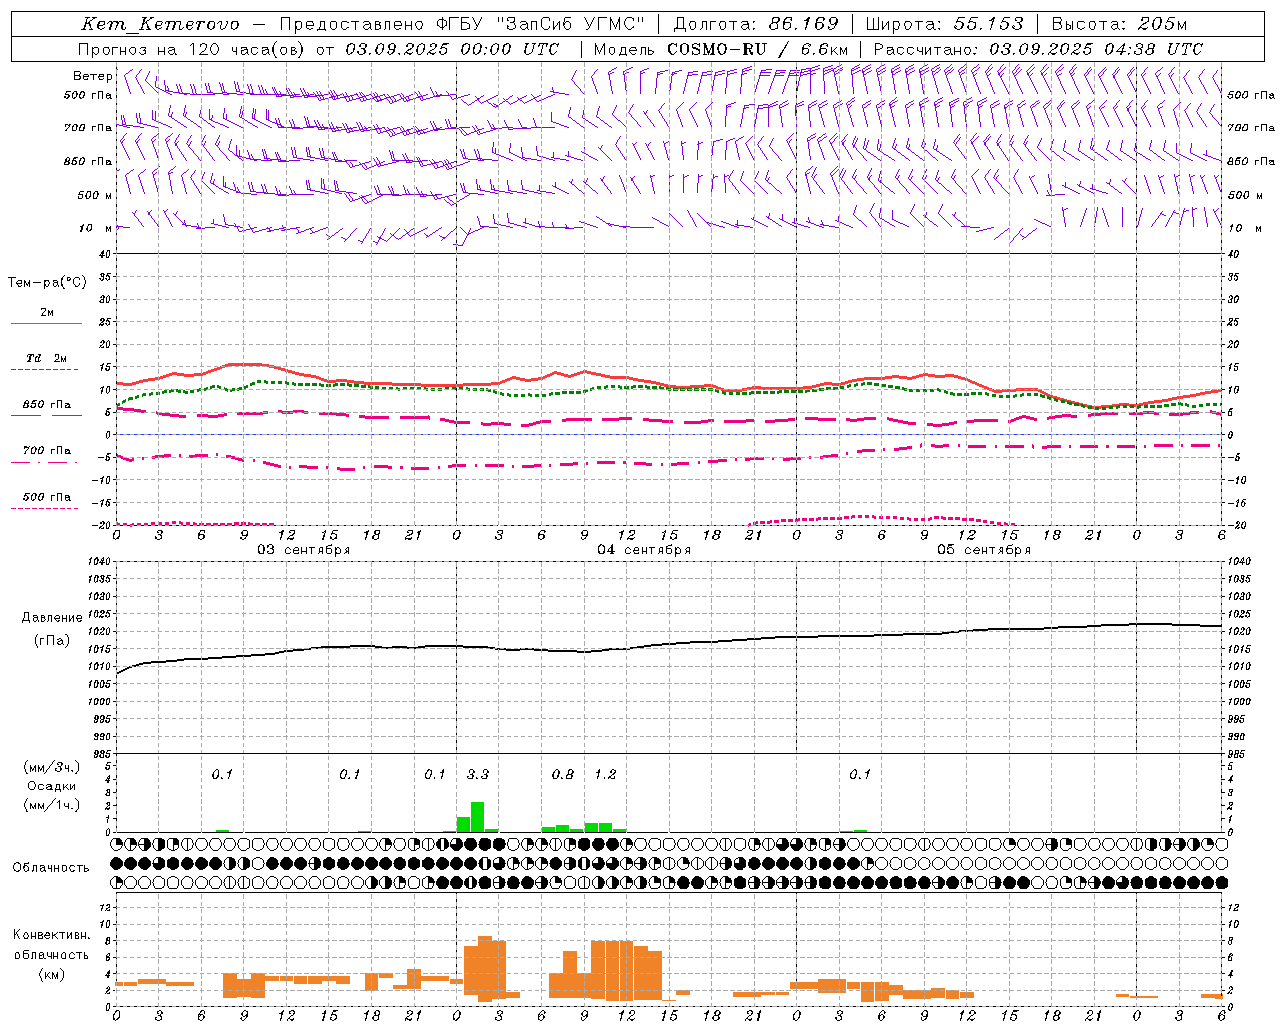The width and height of the screenshot is (1280, 1024).
Task: Click the 'Высота: 205м' header text
Action: point(1119,24)
